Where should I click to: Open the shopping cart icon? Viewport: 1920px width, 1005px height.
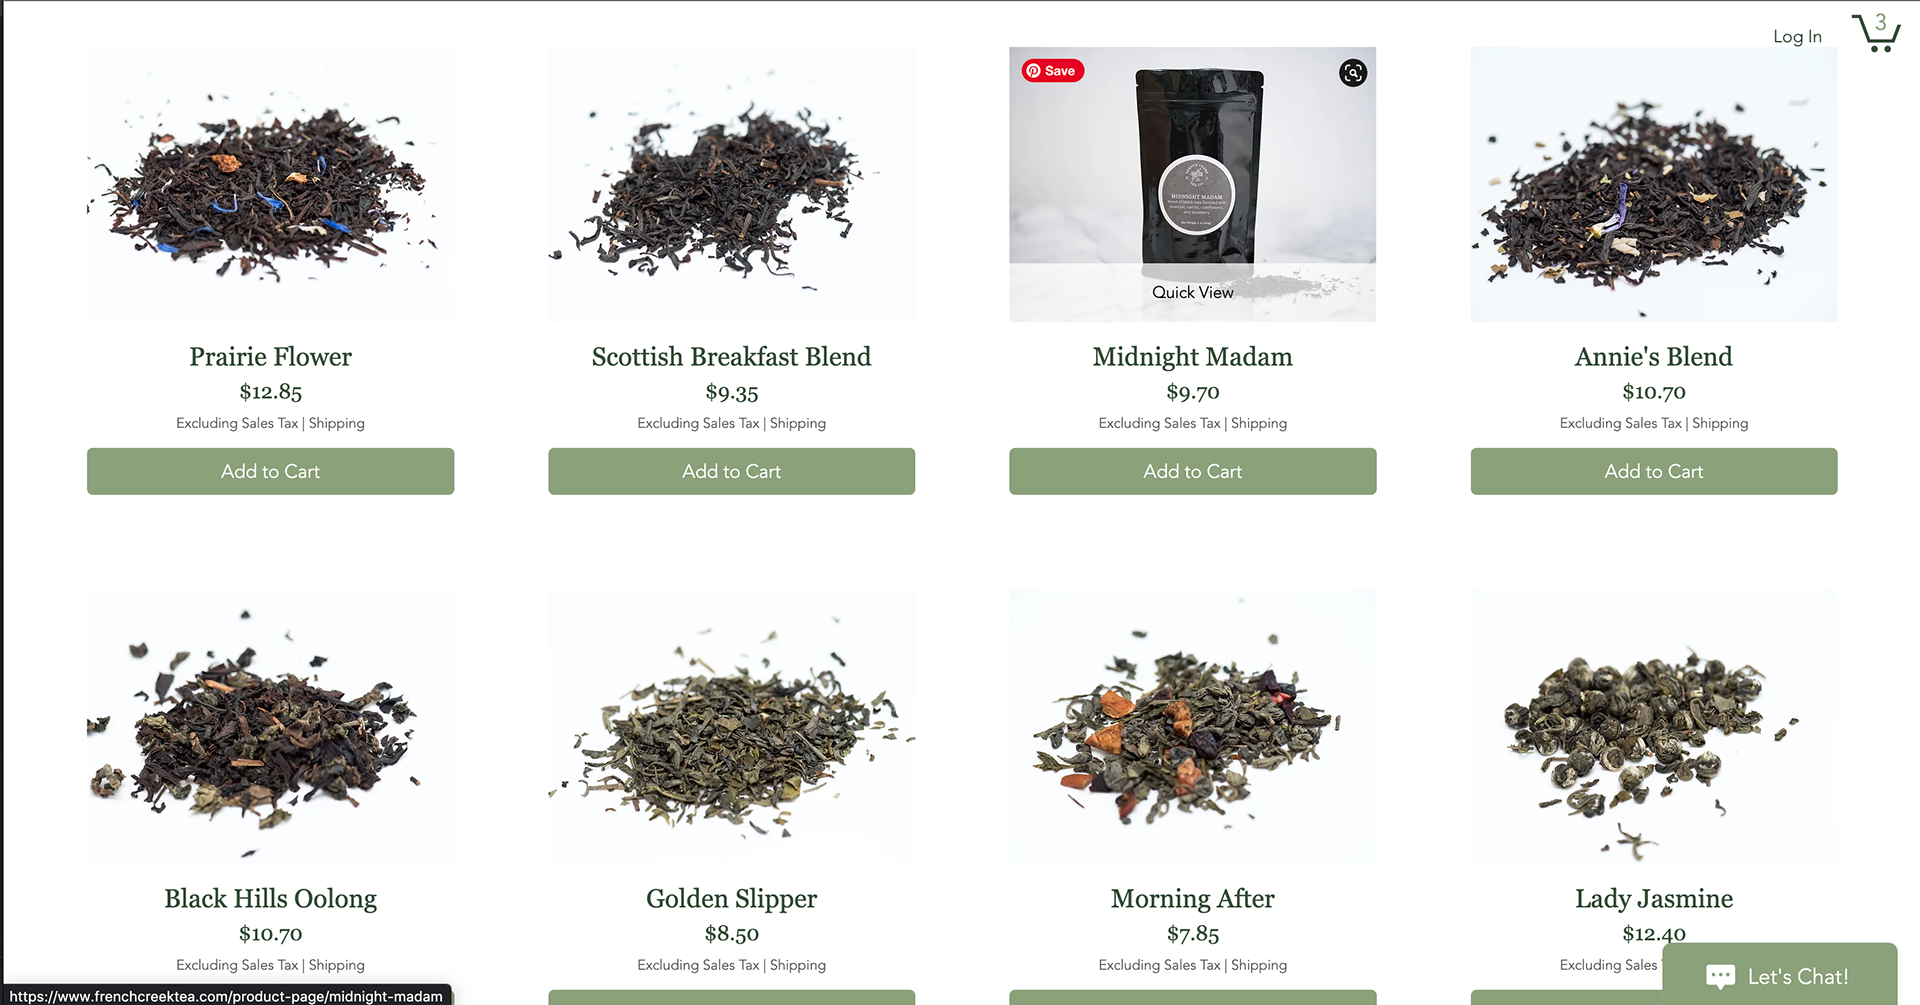tap(1876, 33)
